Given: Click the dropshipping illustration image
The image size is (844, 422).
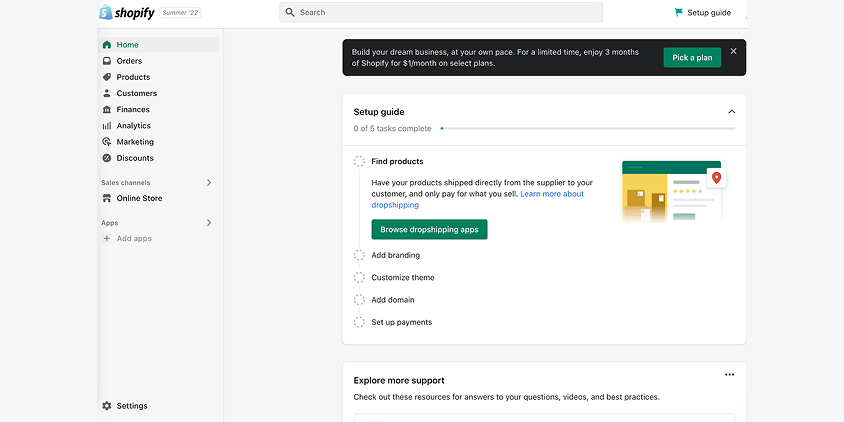Looking at the screenshot, I should pyautogui.click(x=674, y=191).
